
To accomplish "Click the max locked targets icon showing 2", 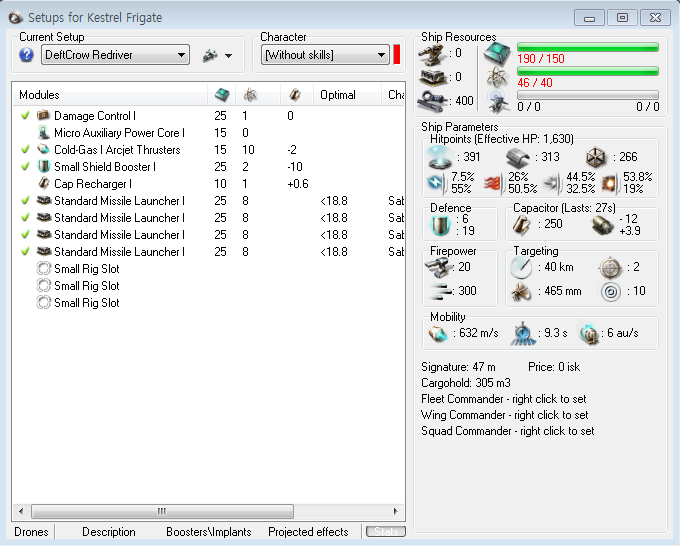I will [x=610, y=268].
